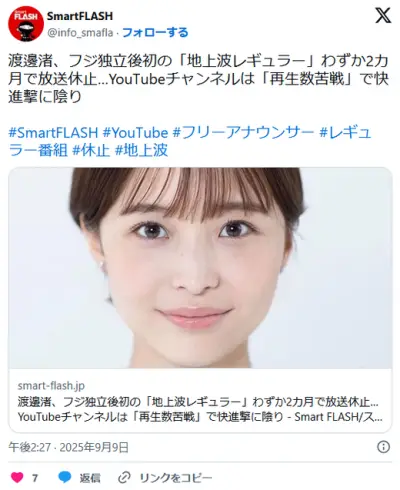Viewport: 400px width, 490px height.
Task: Open the #YouTube hashtag
Action: pyautogui.click(x=135, y=133)
